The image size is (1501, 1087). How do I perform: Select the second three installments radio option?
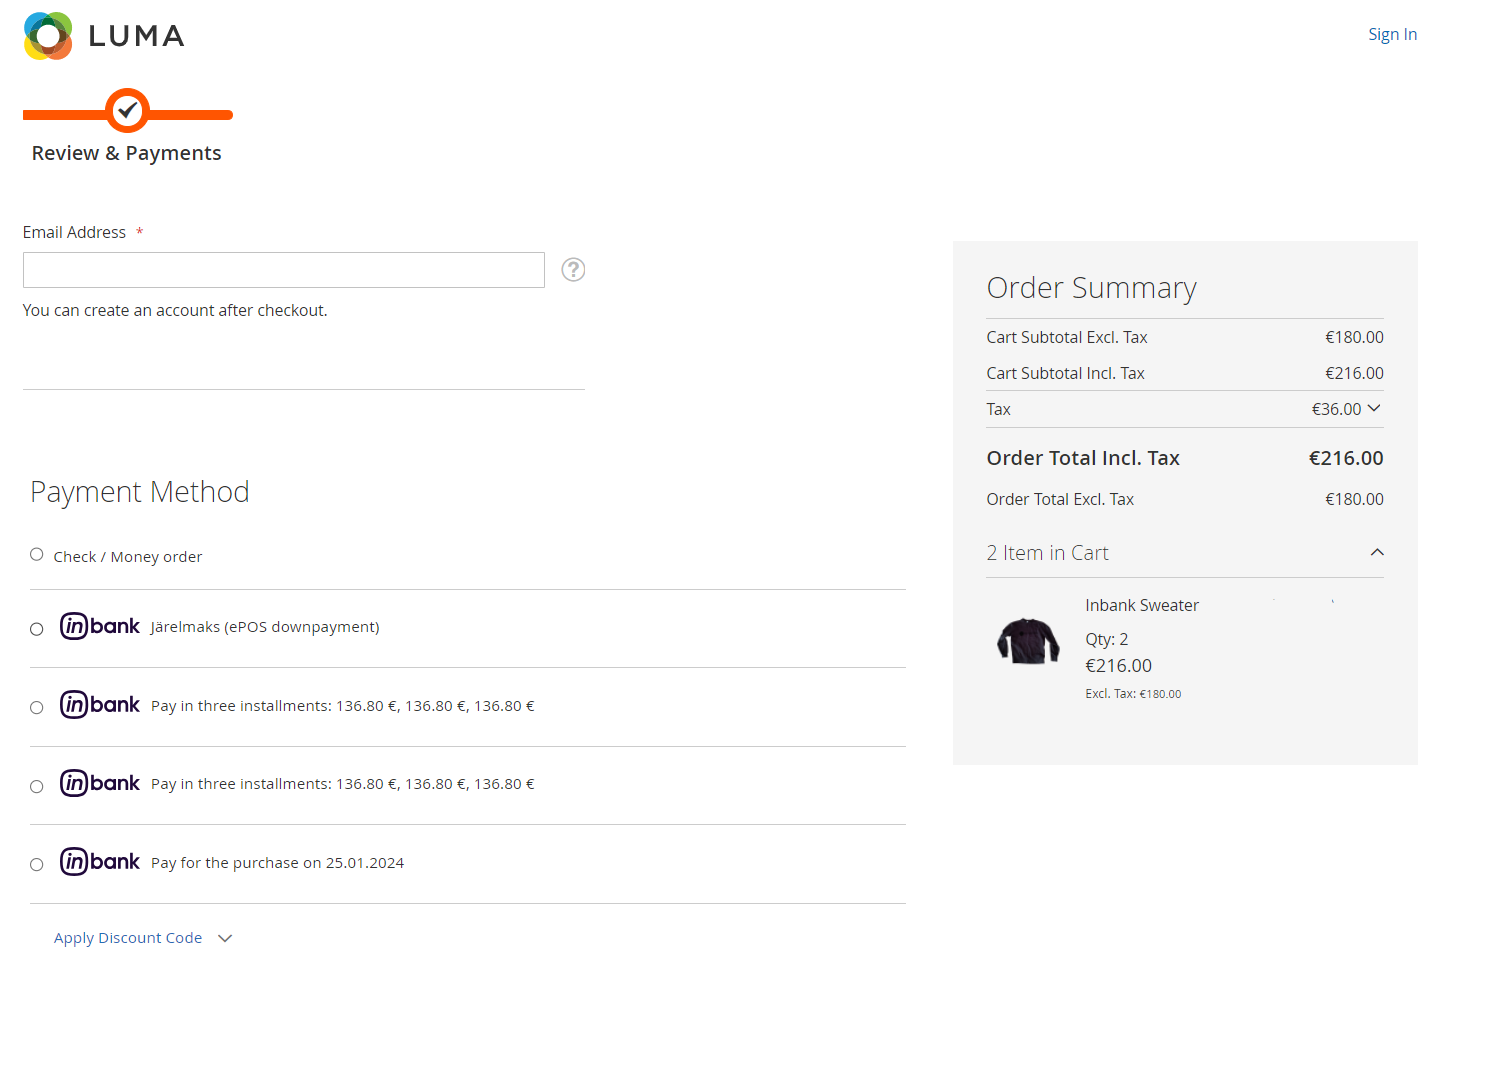[37, 787]
